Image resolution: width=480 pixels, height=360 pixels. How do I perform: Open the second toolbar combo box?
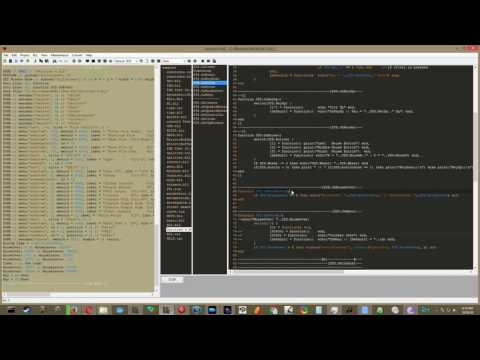174,61
